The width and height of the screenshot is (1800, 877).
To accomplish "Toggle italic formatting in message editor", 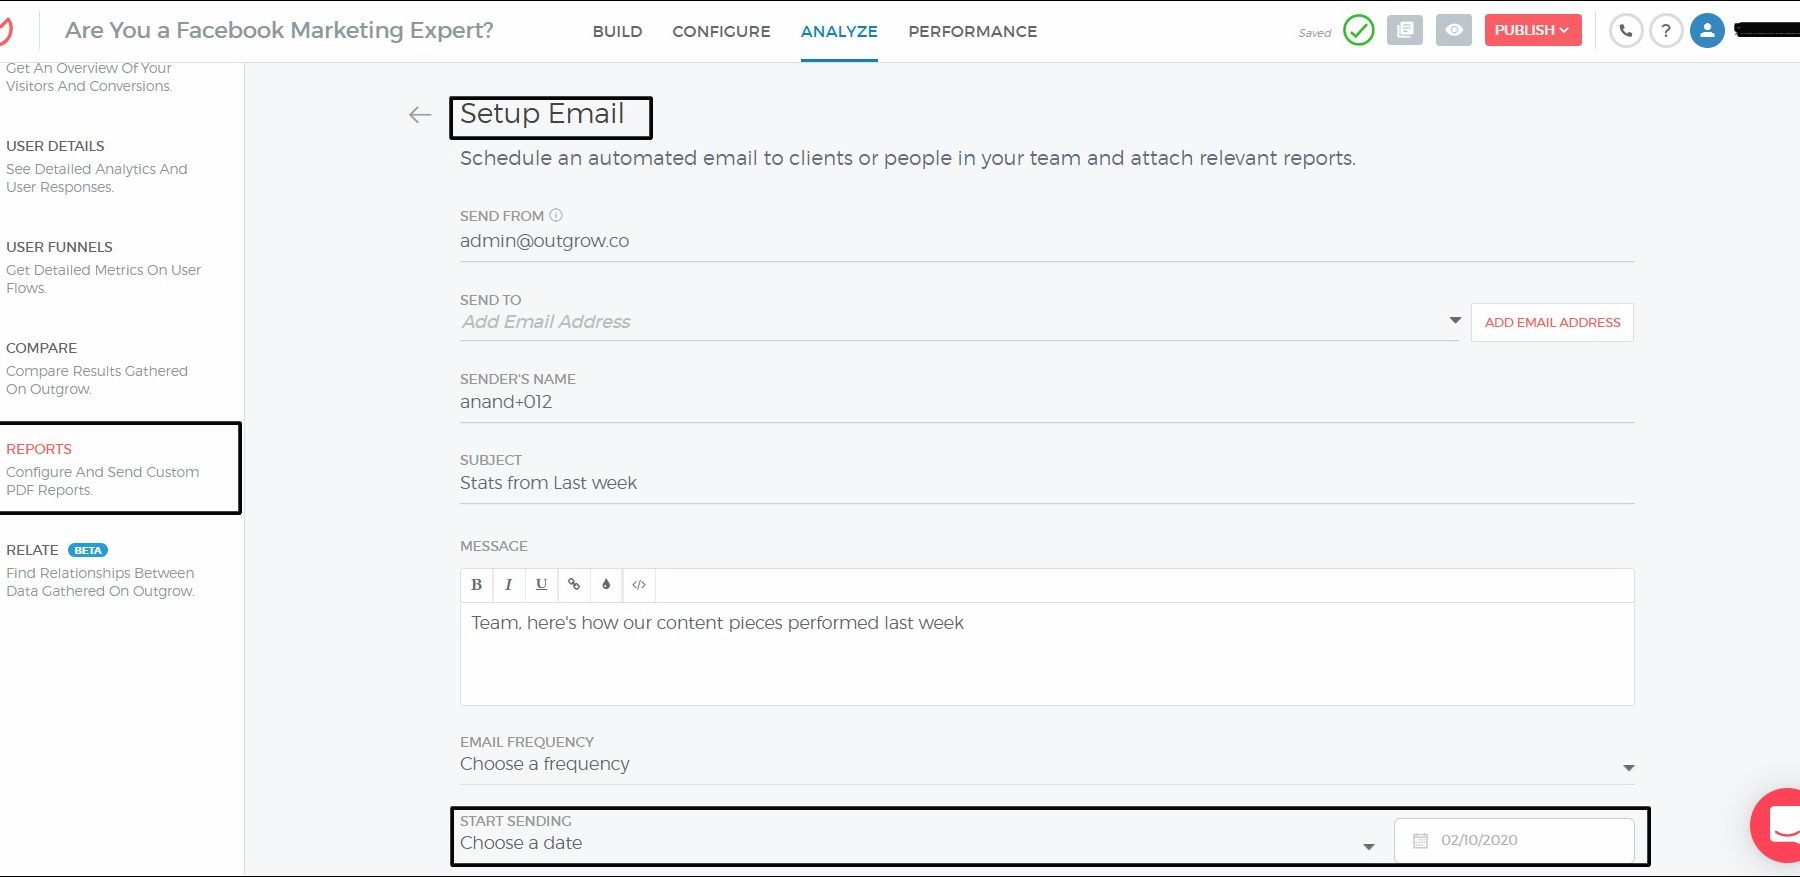I will (x=509, y=585).
